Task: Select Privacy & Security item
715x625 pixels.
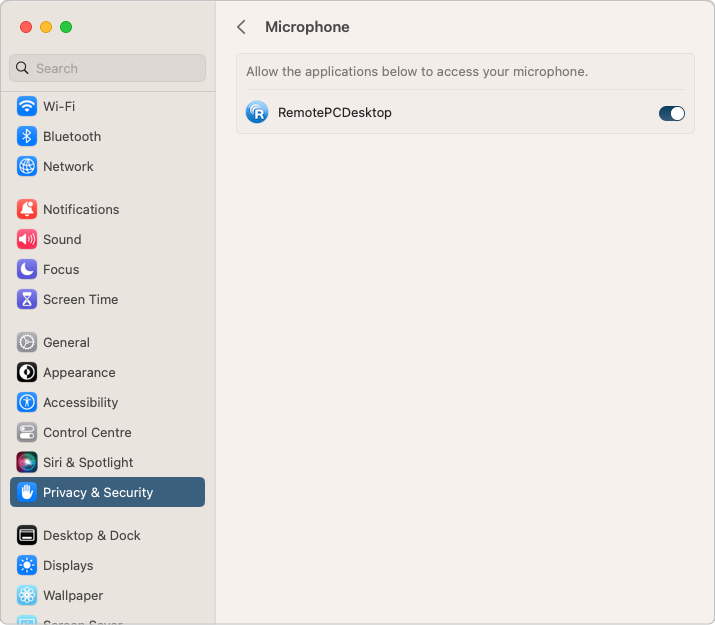Action: [98, 492]
